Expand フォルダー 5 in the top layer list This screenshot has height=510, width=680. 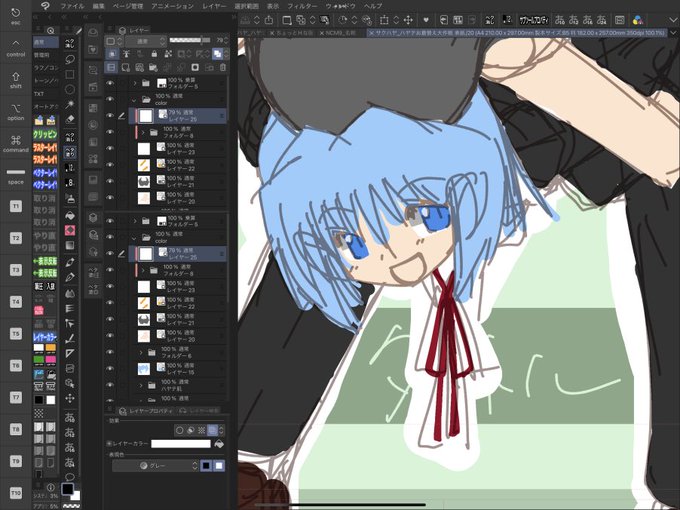tap(135, 83)
